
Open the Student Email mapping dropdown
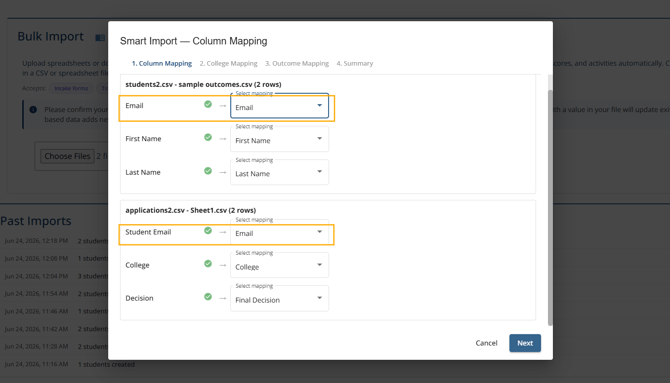(x=279, y=232)
